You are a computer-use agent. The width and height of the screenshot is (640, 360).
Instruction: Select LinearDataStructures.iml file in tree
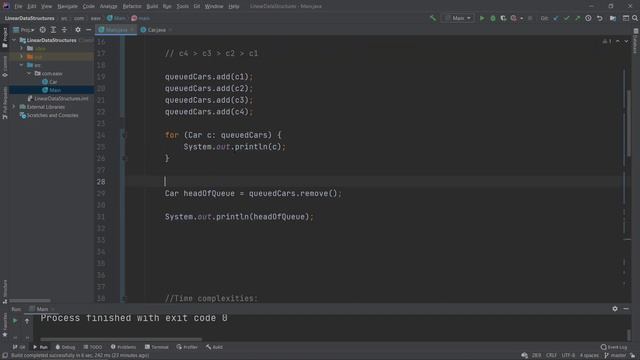coord(58,99)
